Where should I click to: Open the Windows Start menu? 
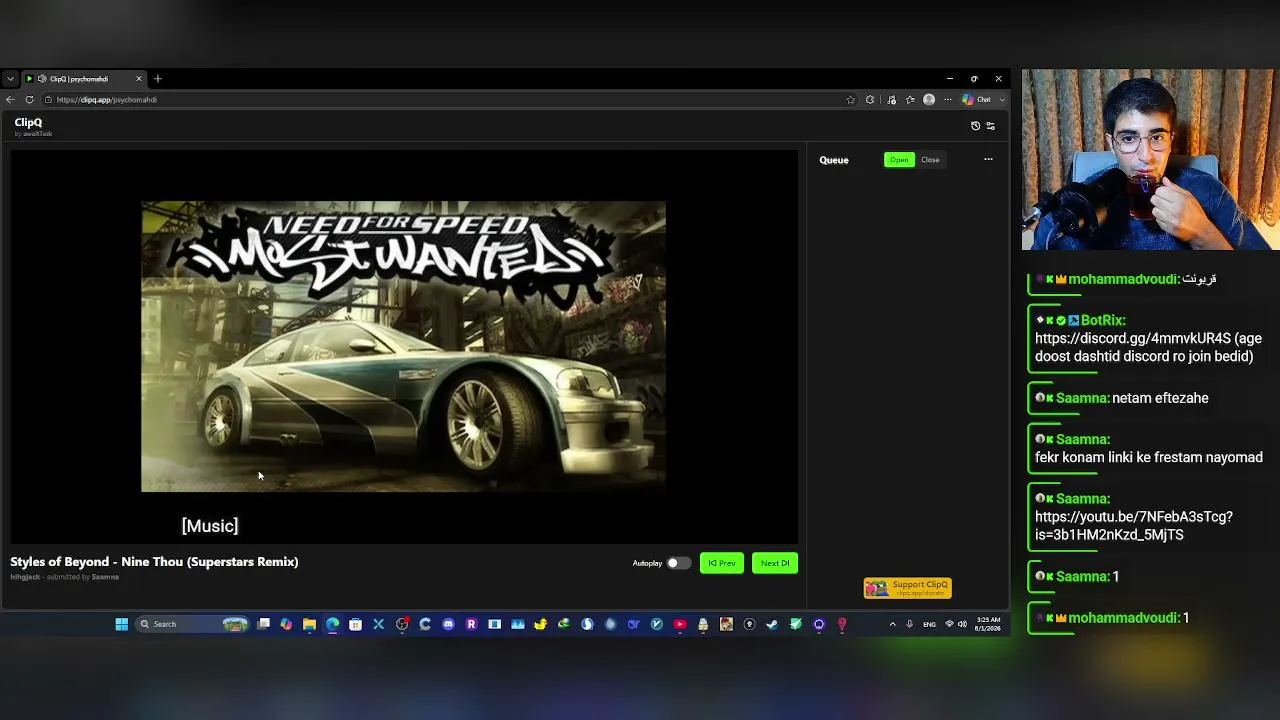click(x=121, y=624)
